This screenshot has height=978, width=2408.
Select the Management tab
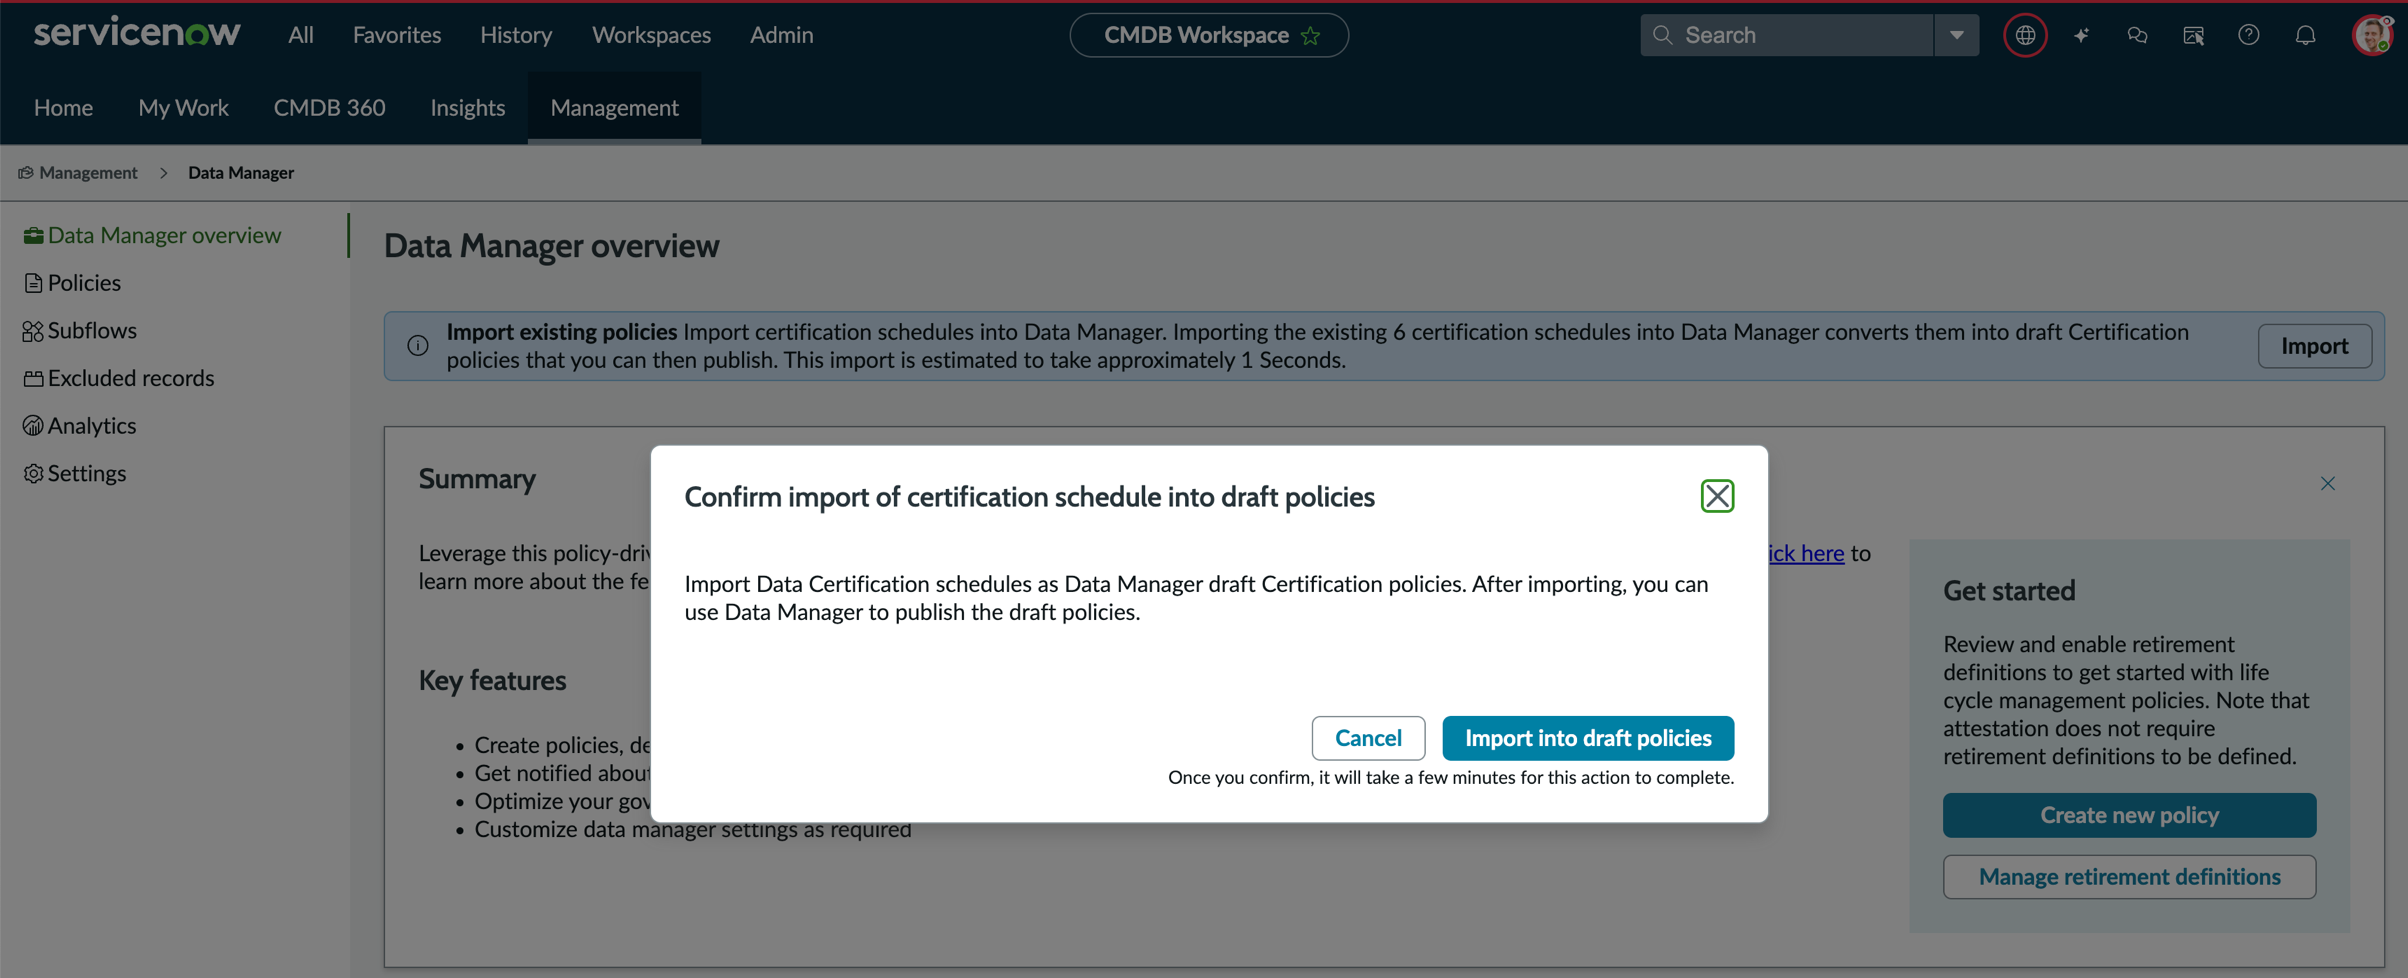614,107
